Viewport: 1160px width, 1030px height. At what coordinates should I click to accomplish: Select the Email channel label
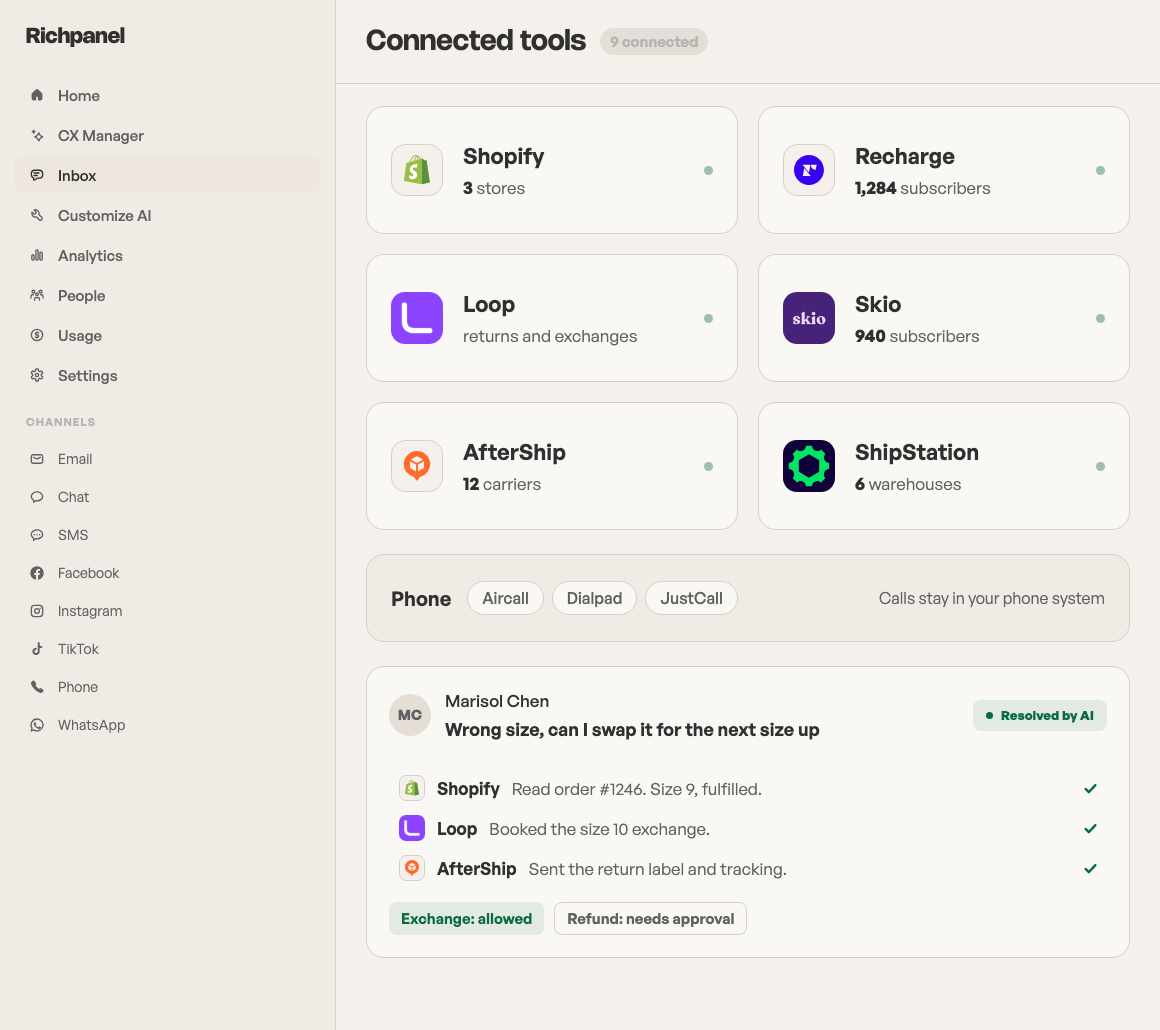pos(75,459)
